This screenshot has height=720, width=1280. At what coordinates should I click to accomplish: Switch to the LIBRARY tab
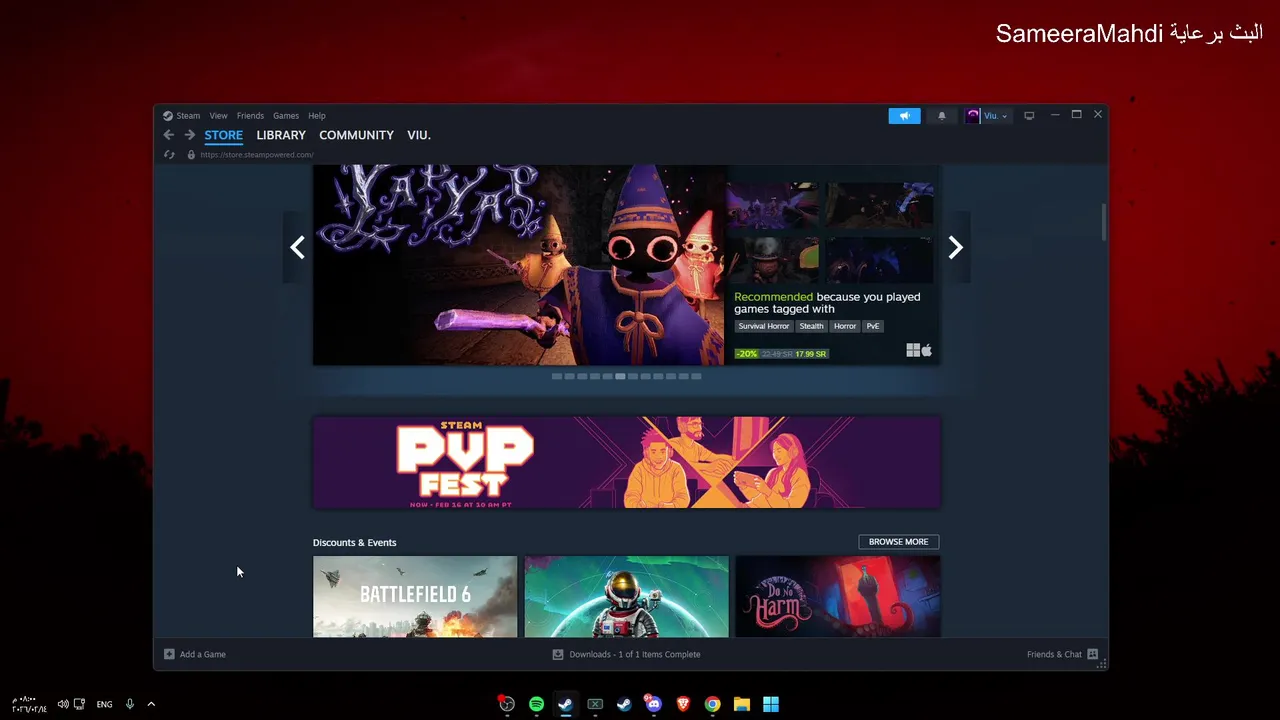tap(281, 135)
